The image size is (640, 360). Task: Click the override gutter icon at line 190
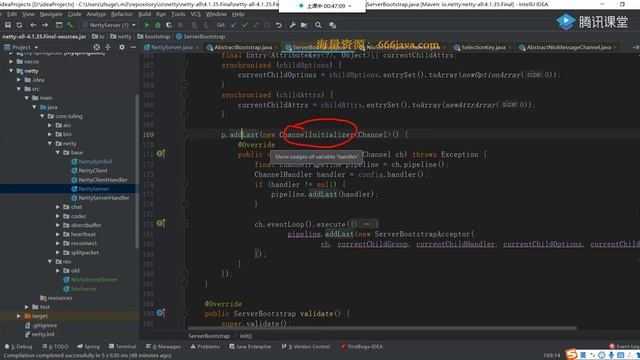[160, 313]
